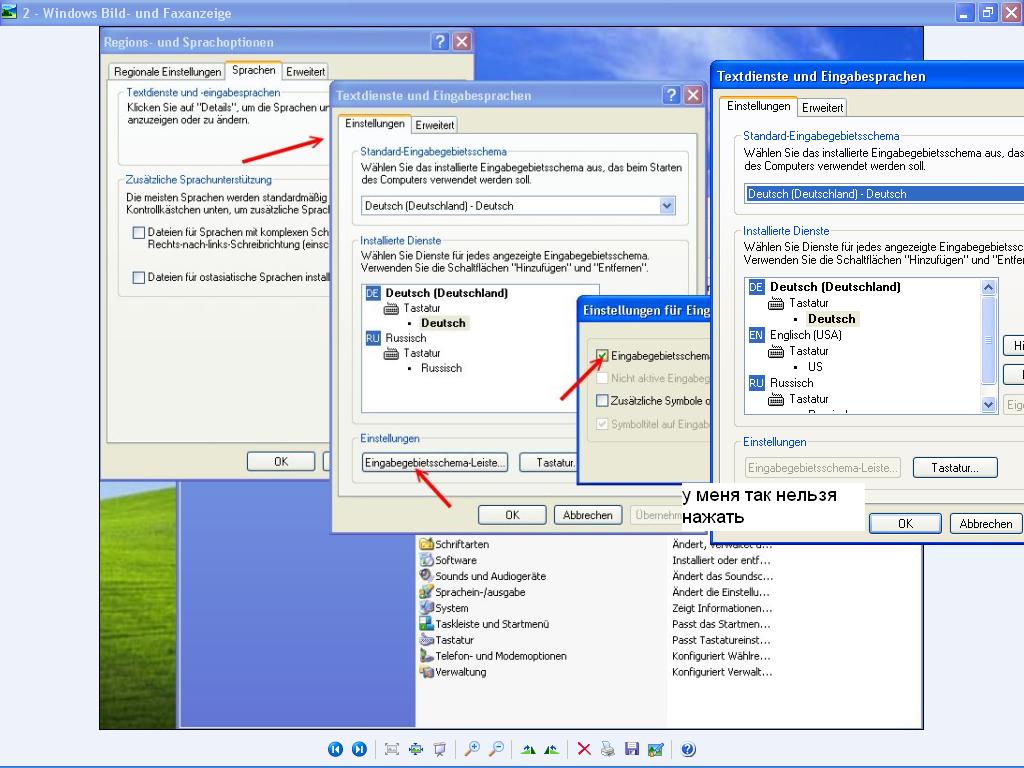Viewport: 1024px width, 768px height.
Task: Zoom out with the minus magnifier icon
Action: point(496,749)
